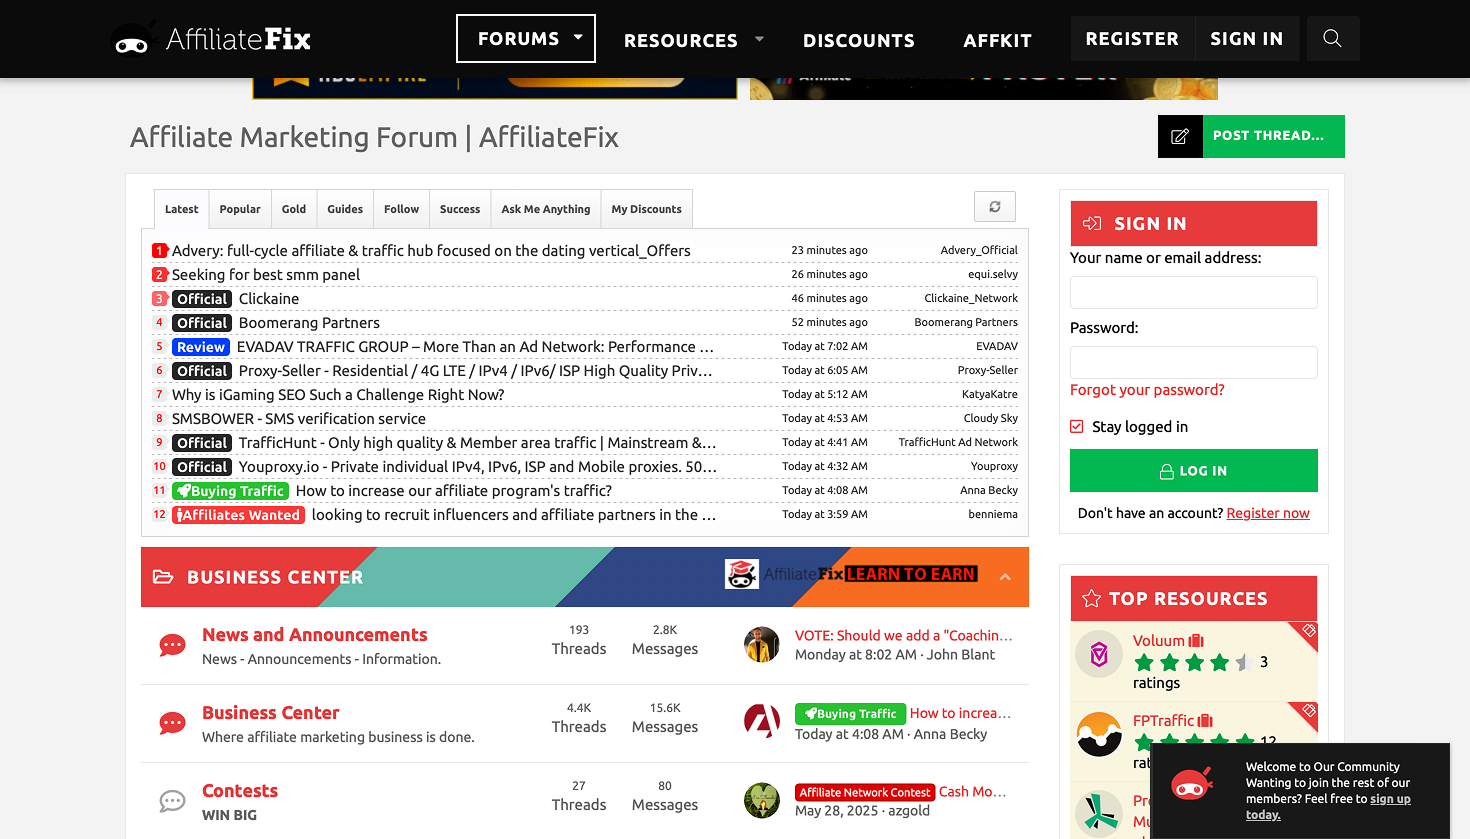Viewport: 1470px width, 839px height.
Task: Click the pencil icon beside Post Thread
Action: click(x=1180, y=136)
